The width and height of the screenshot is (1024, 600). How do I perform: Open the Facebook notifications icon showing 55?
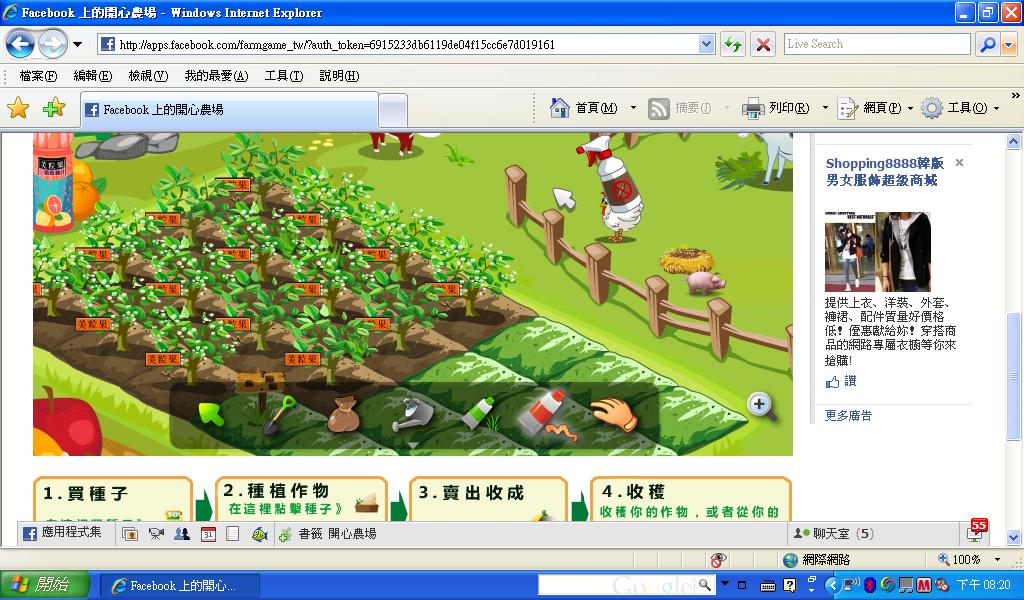(x=976, y=531)
